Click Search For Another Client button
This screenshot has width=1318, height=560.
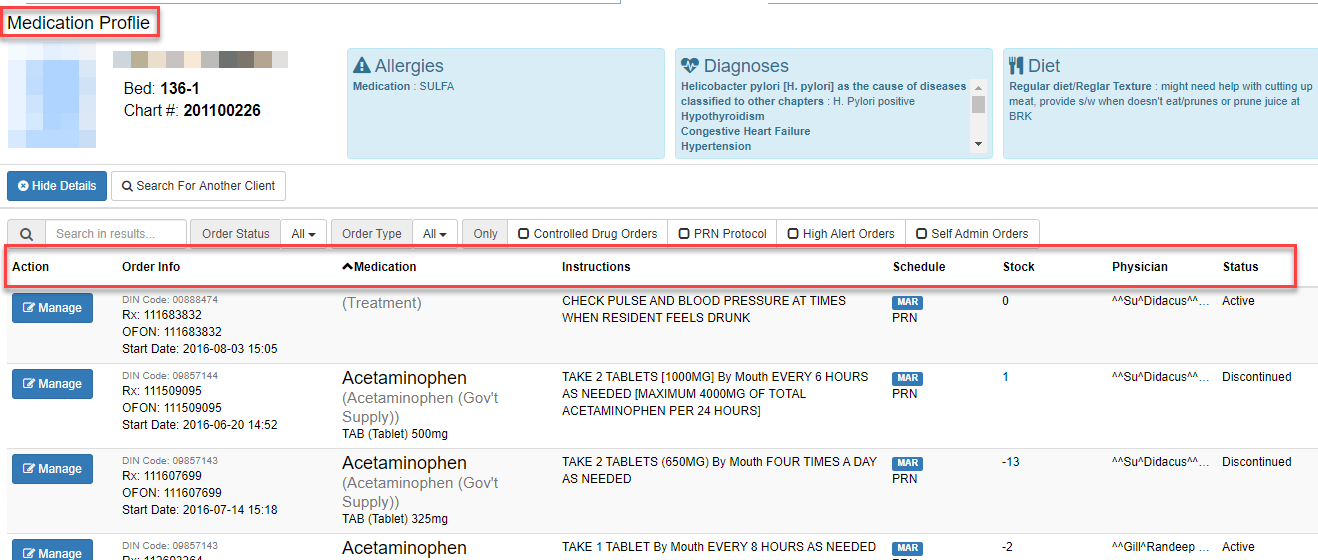pyautogui.click(x=198, y=186)
